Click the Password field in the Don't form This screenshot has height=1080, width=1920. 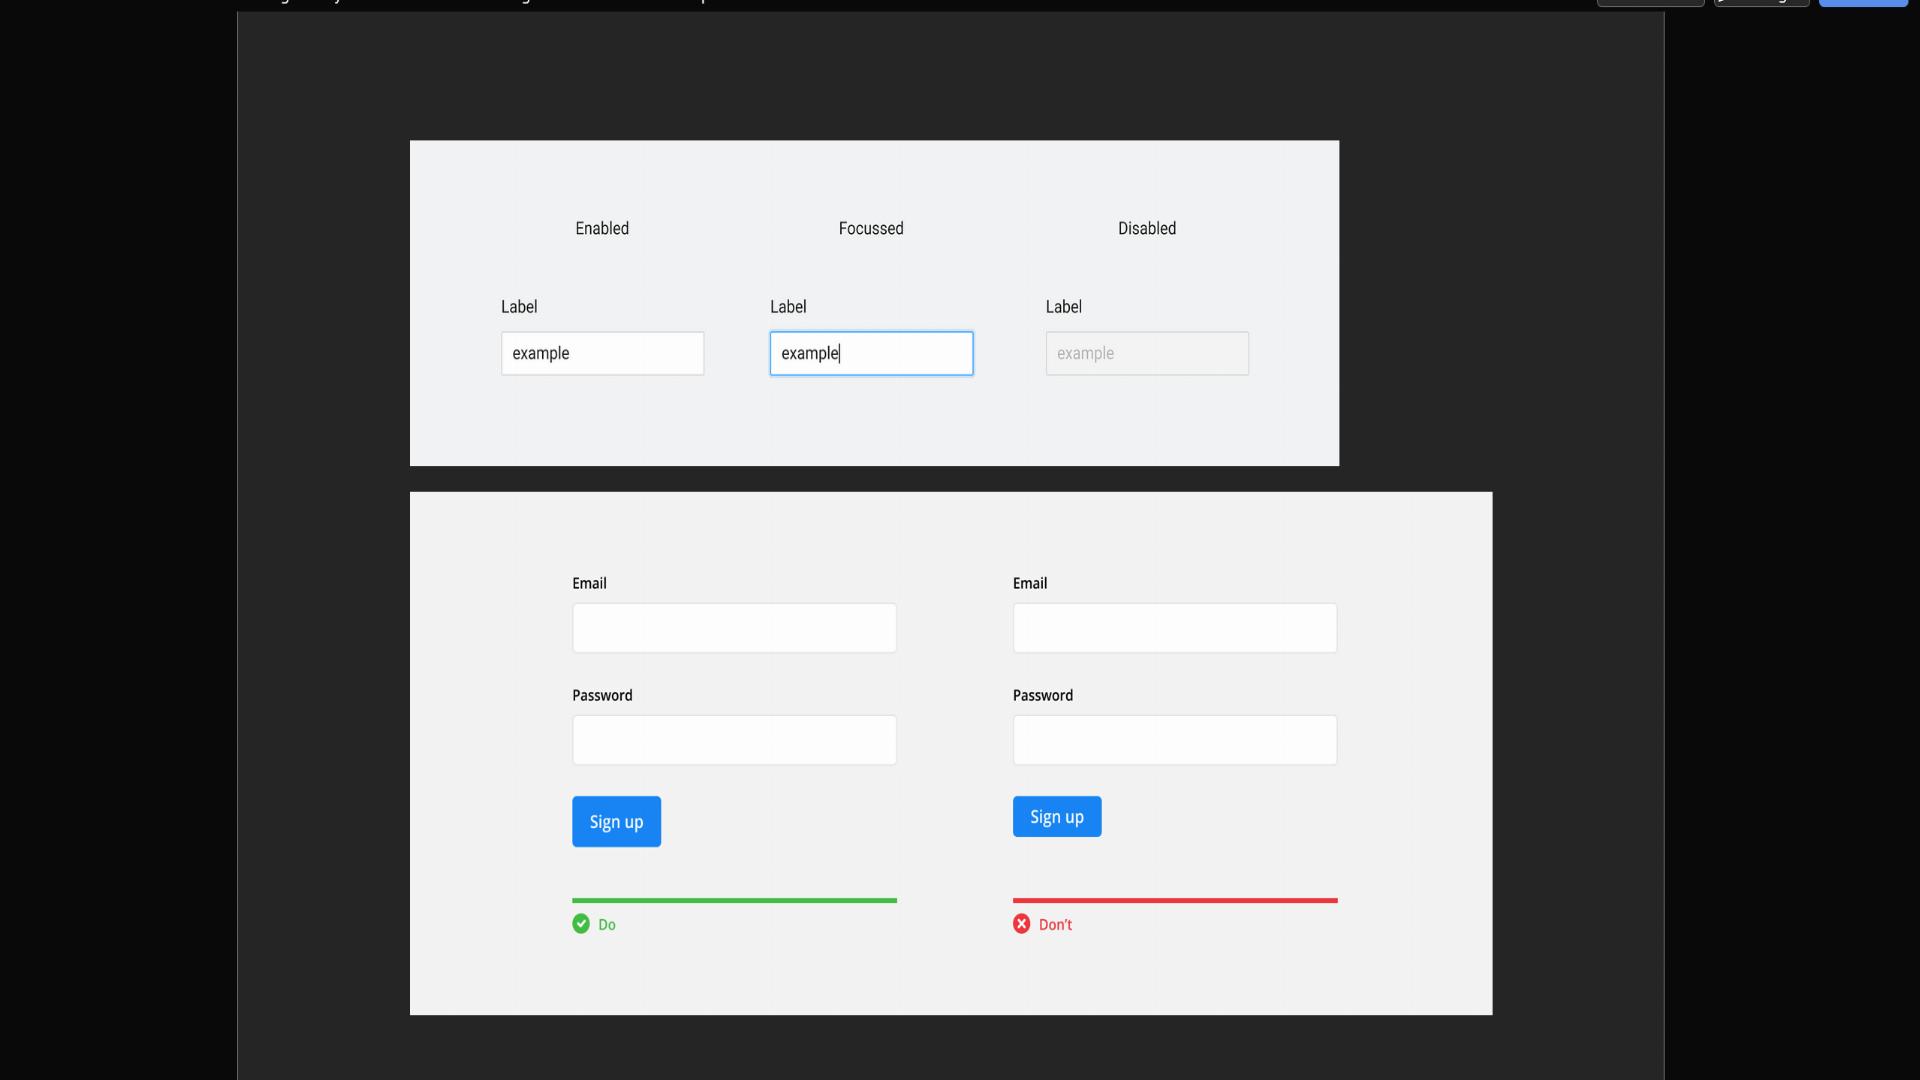point(1175,740)
